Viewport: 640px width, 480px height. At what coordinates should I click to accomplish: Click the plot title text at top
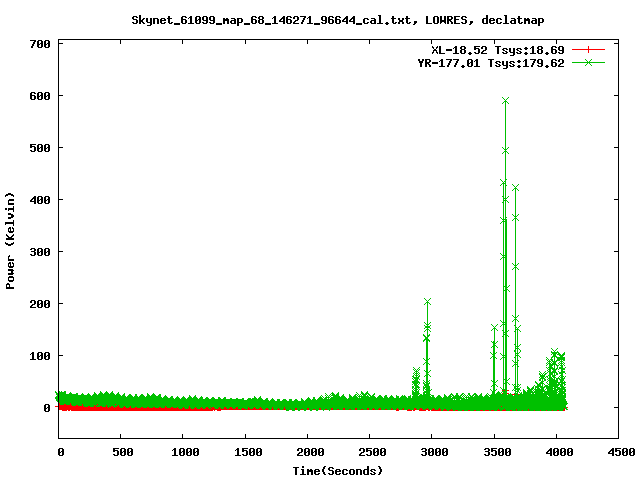click(337, 19)
